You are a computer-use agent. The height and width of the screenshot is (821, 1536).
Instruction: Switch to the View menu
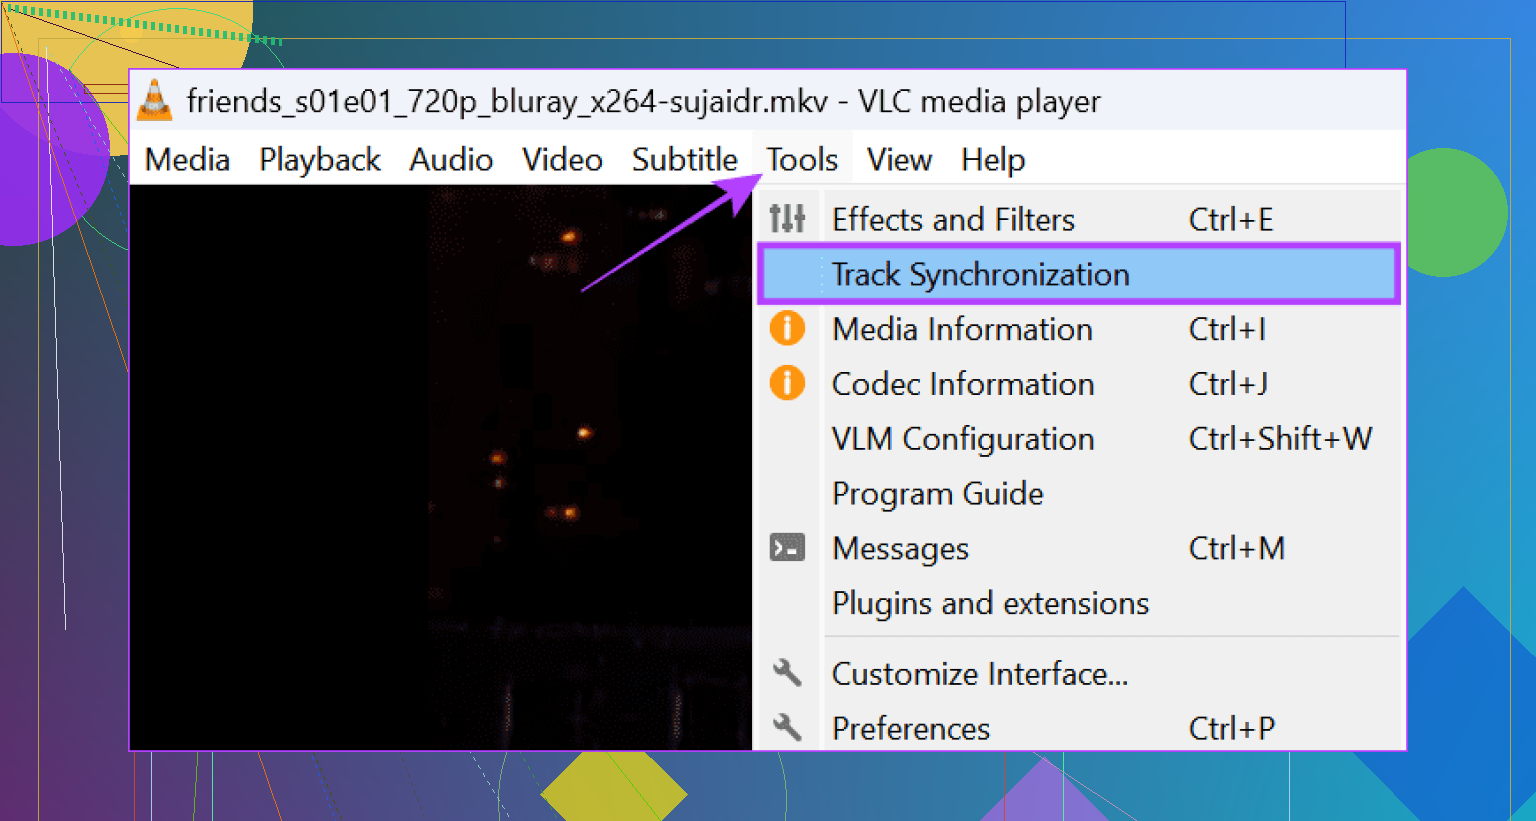pos(899,160)
